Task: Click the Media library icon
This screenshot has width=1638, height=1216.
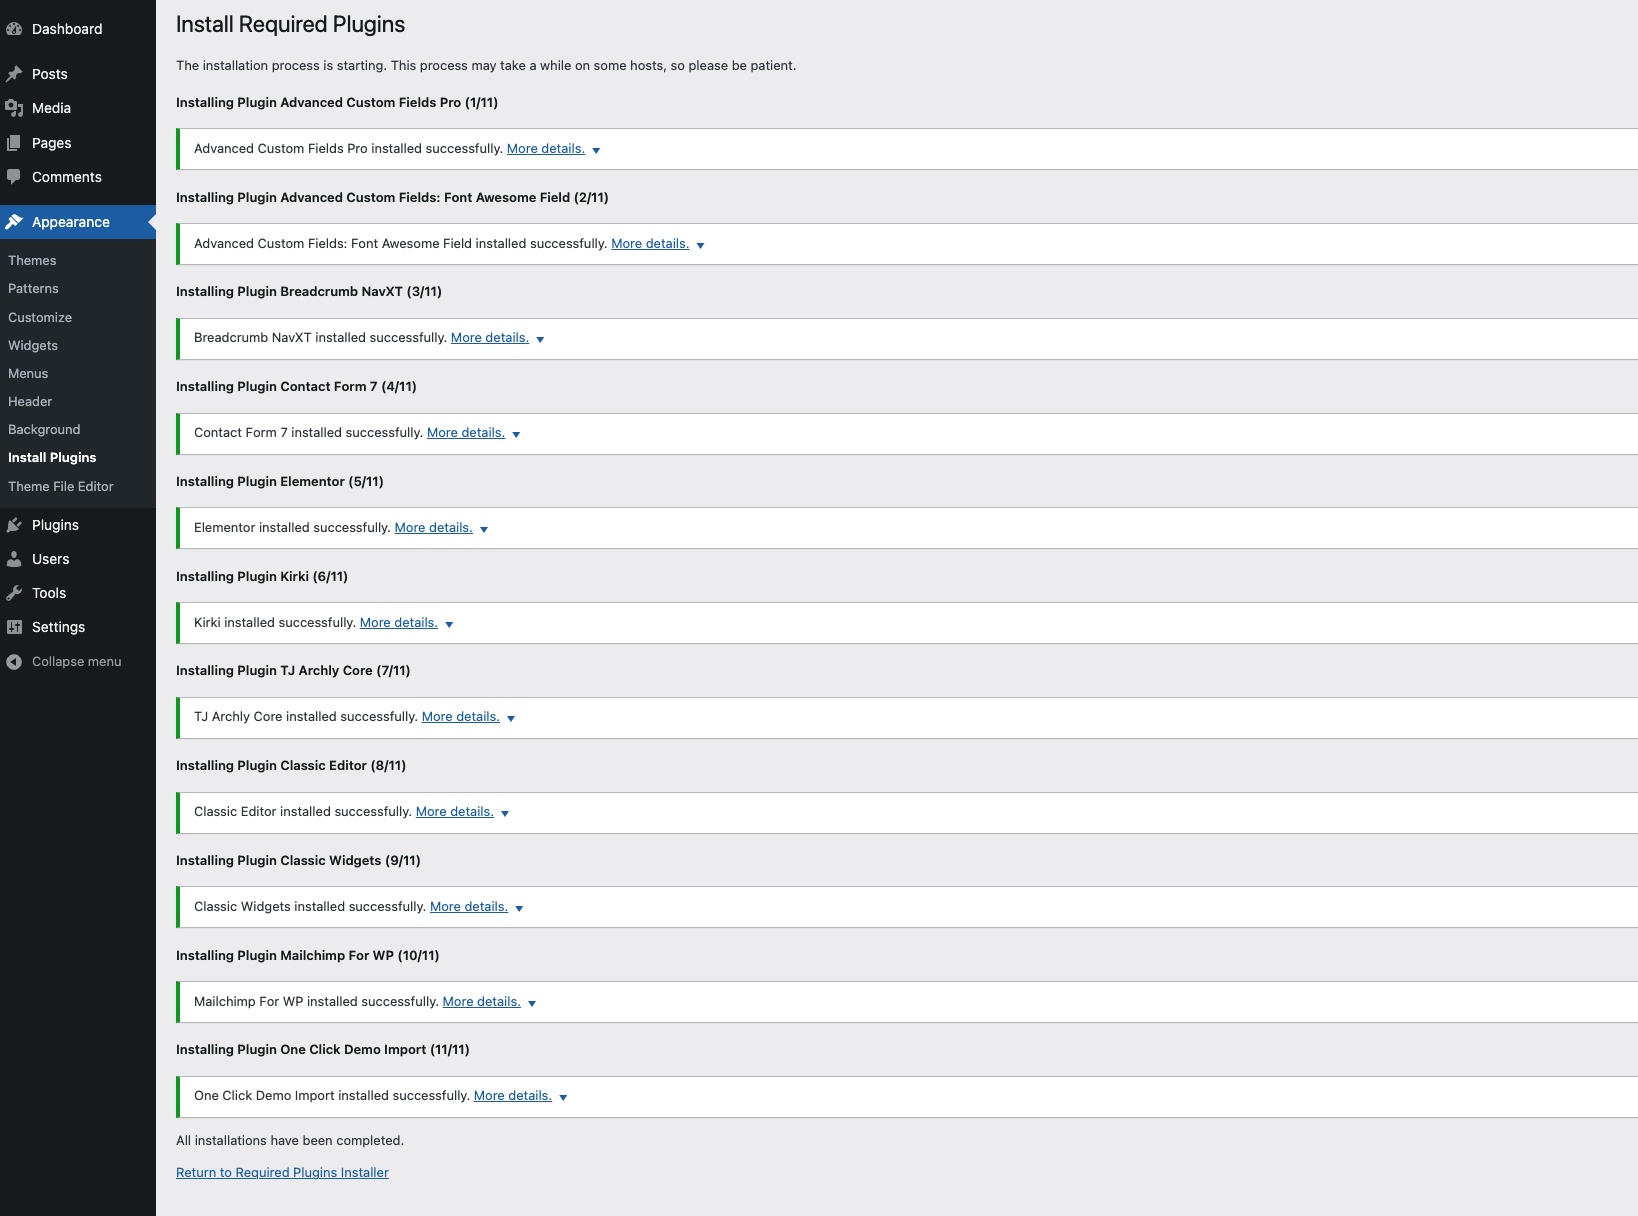Action: pyautogui.click(x=14, y=108)
